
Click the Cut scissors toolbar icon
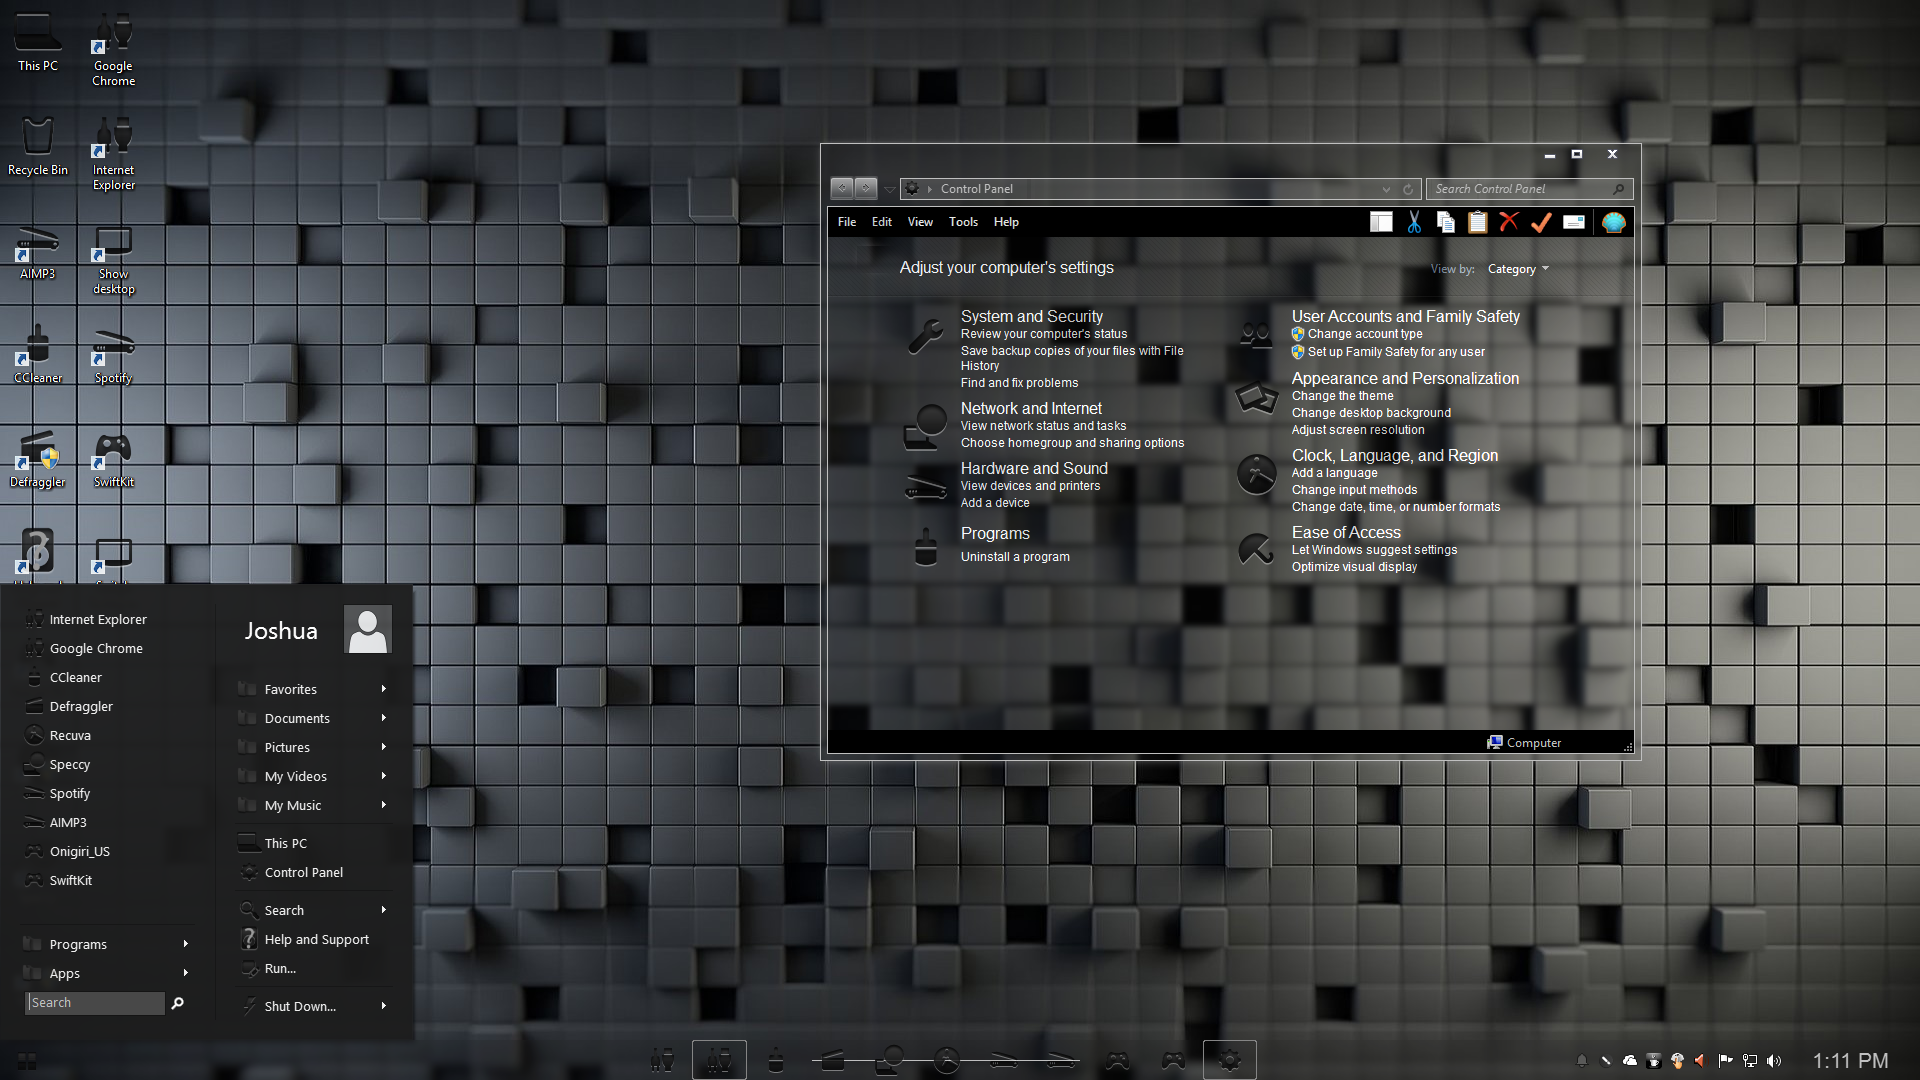tap(1414, 222)
